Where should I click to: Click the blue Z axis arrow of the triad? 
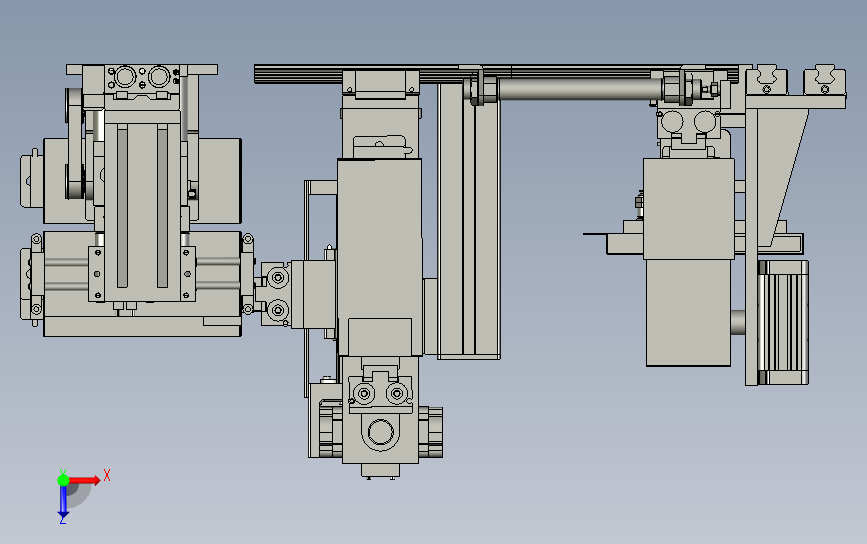[x=63, y=501]
